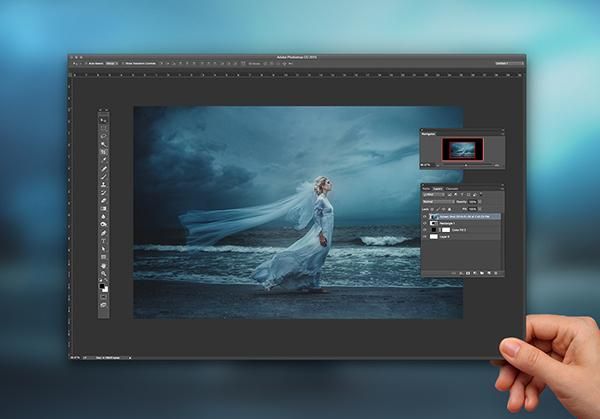Select the Move tool in the toolbar
The image size is (600, 419).
[103, 118]
